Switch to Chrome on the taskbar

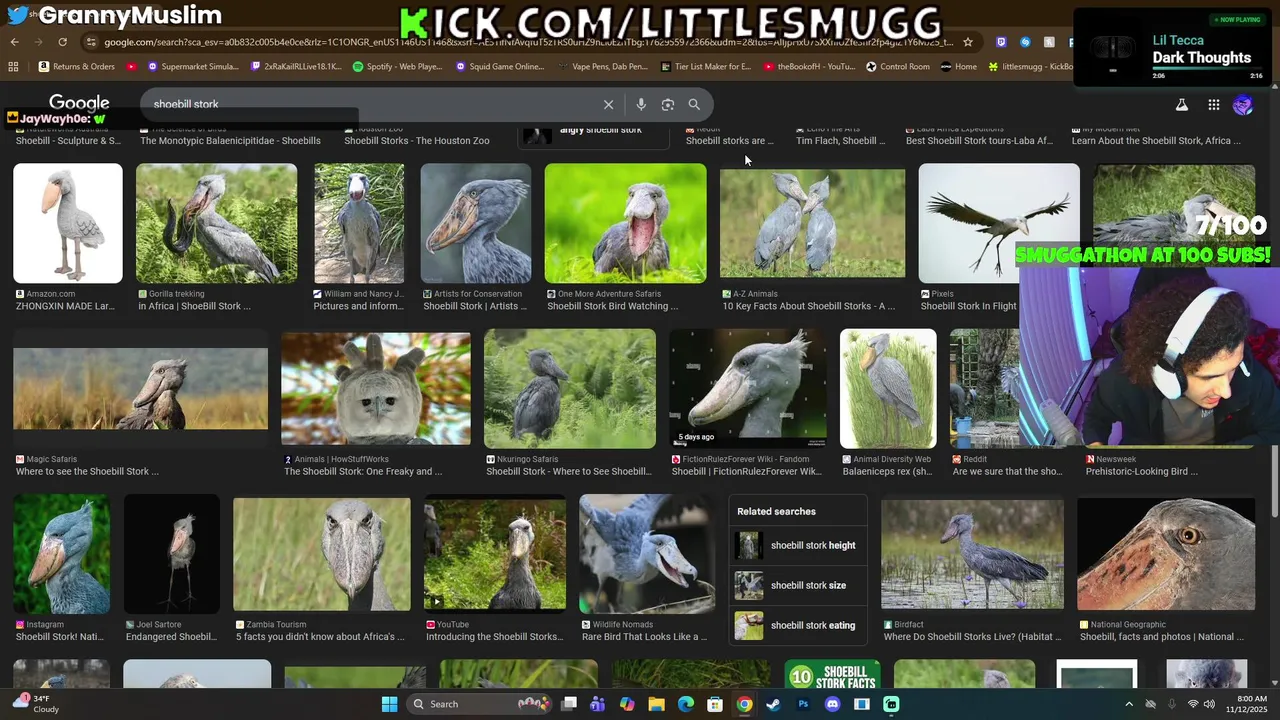pyautogui.click(x=744, y=704)
